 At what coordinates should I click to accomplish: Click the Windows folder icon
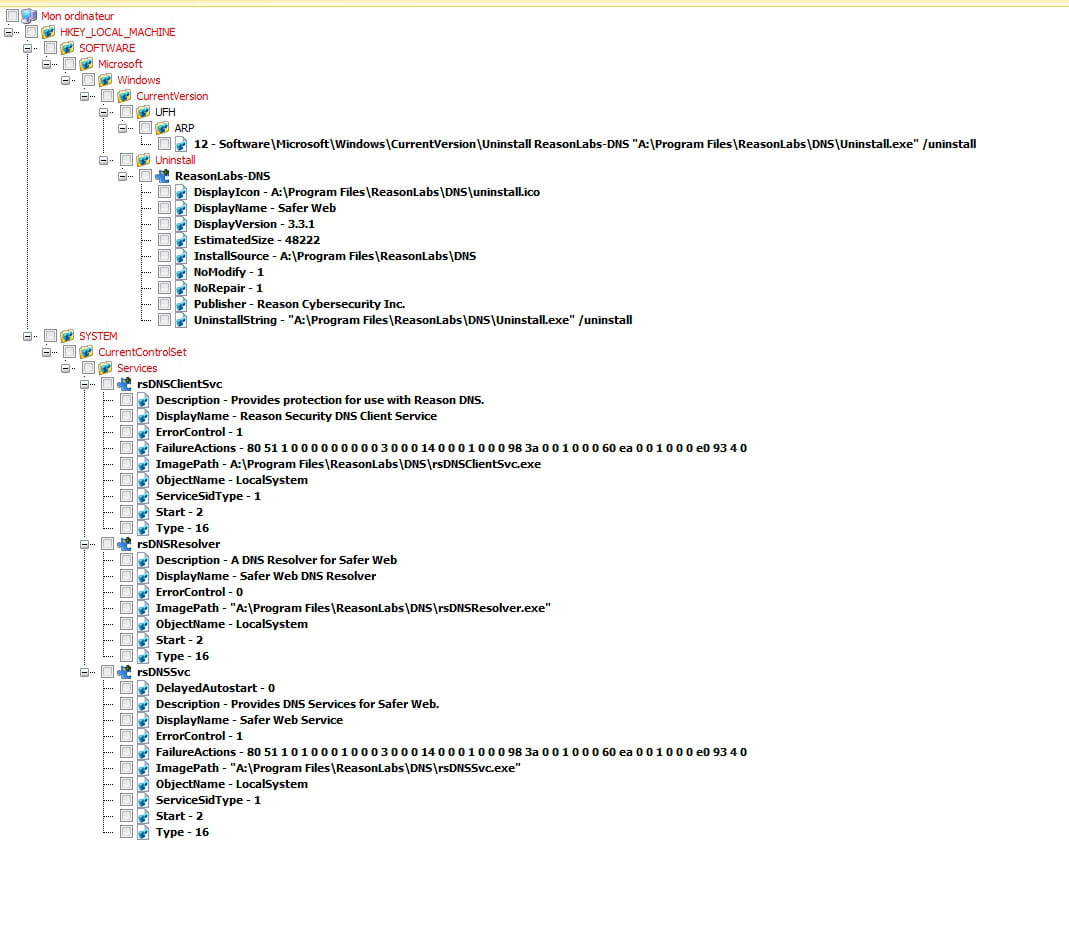105,80
